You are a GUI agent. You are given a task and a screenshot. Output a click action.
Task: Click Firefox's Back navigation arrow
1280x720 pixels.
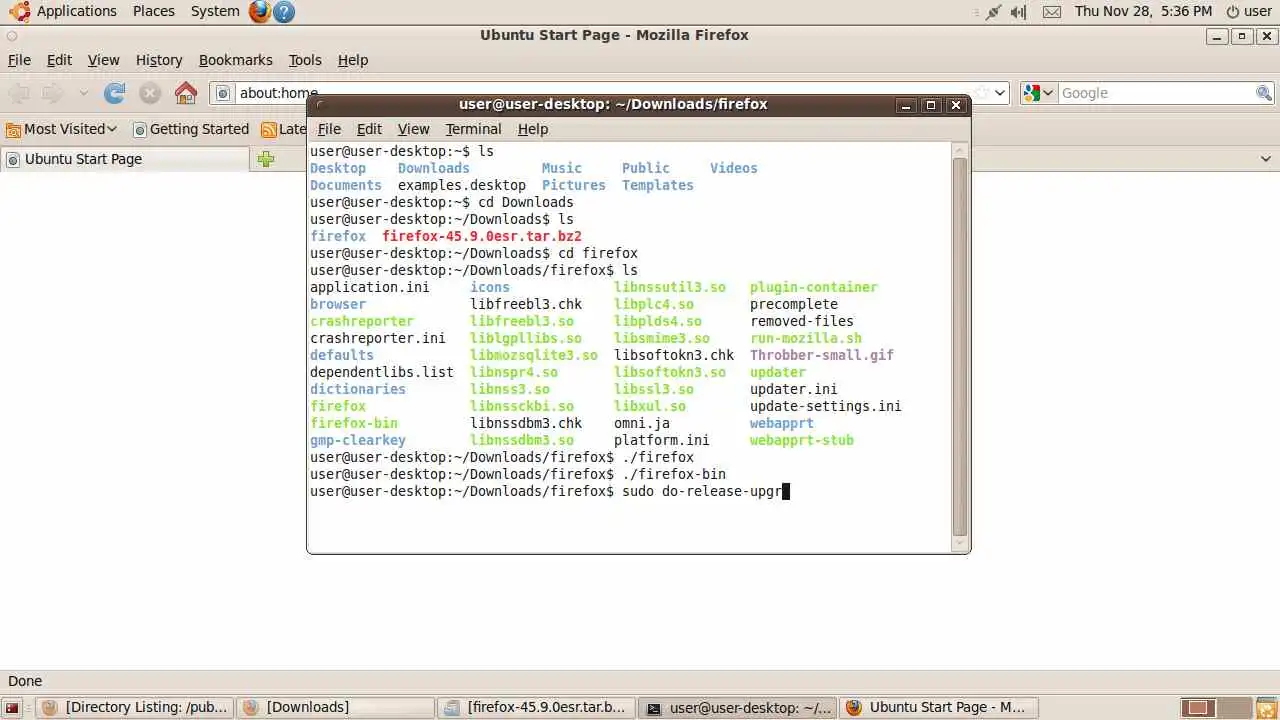click(x=19, y=93)
